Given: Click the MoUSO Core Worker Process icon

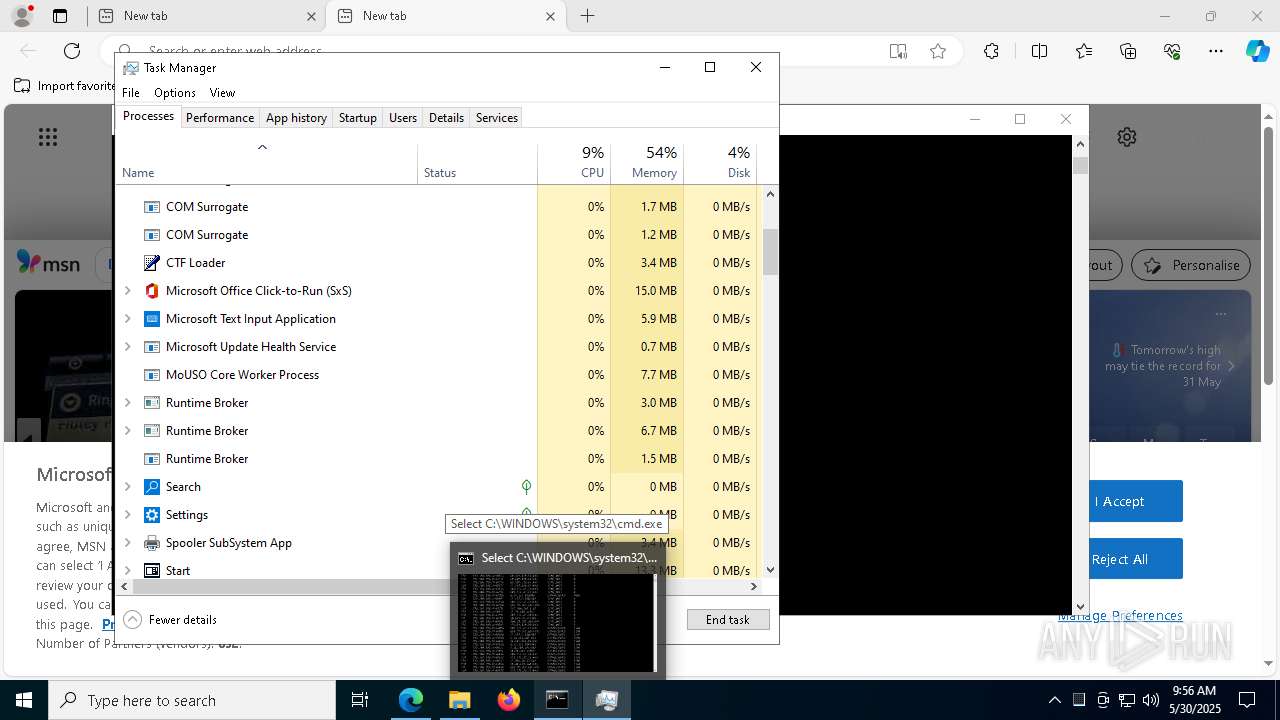Looking at the screenshot, I should point(152,375).
